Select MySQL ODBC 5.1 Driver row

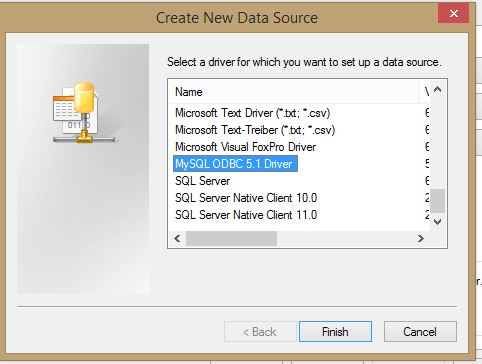[x=235, y=164]
